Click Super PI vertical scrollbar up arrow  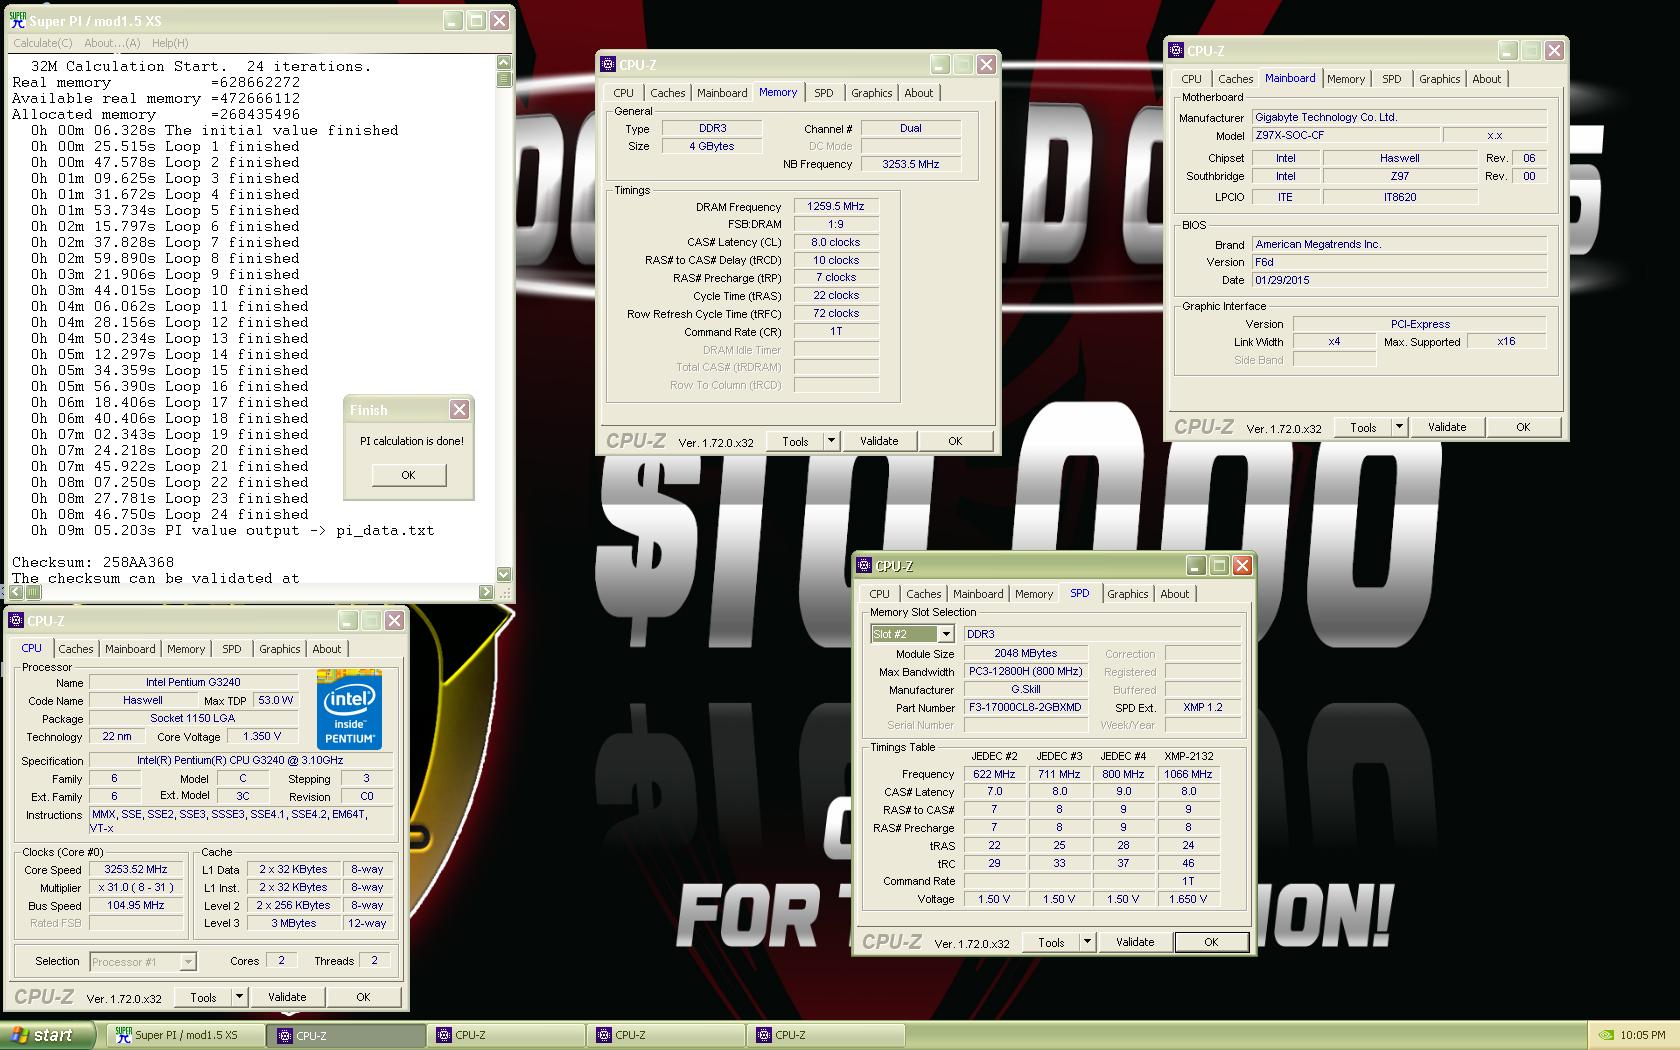point(504,62)
